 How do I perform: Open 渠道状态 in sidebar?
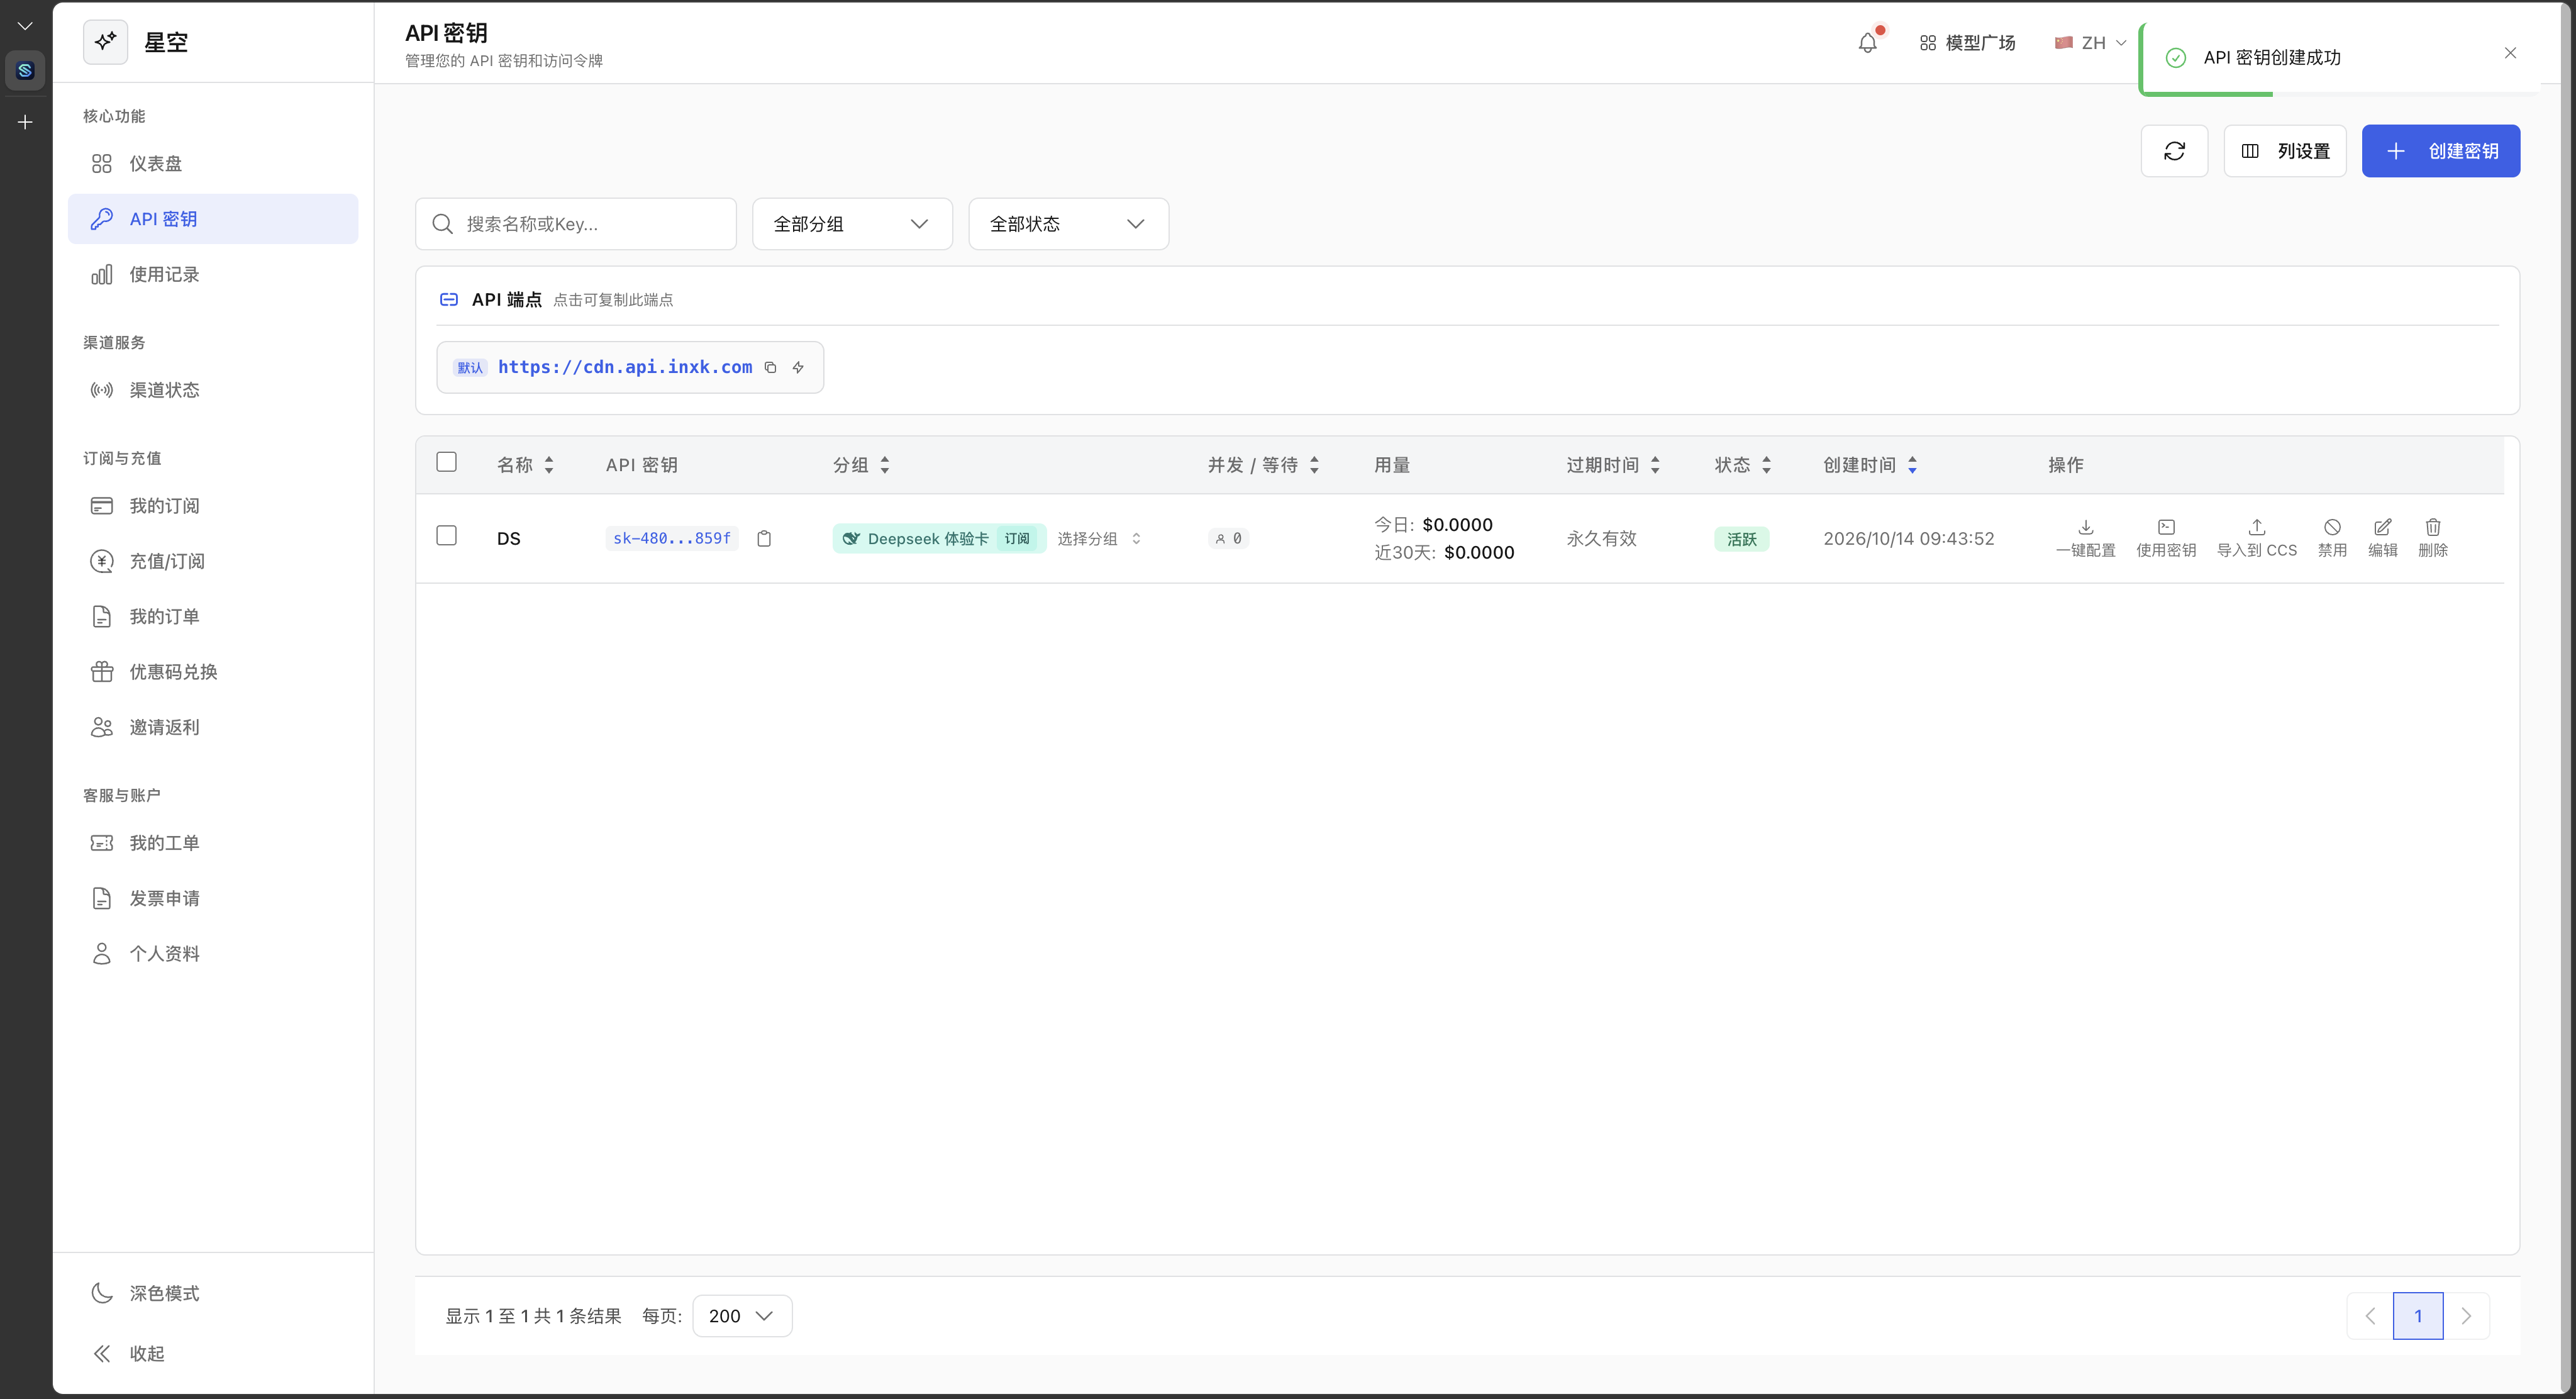tap(213, 390)
